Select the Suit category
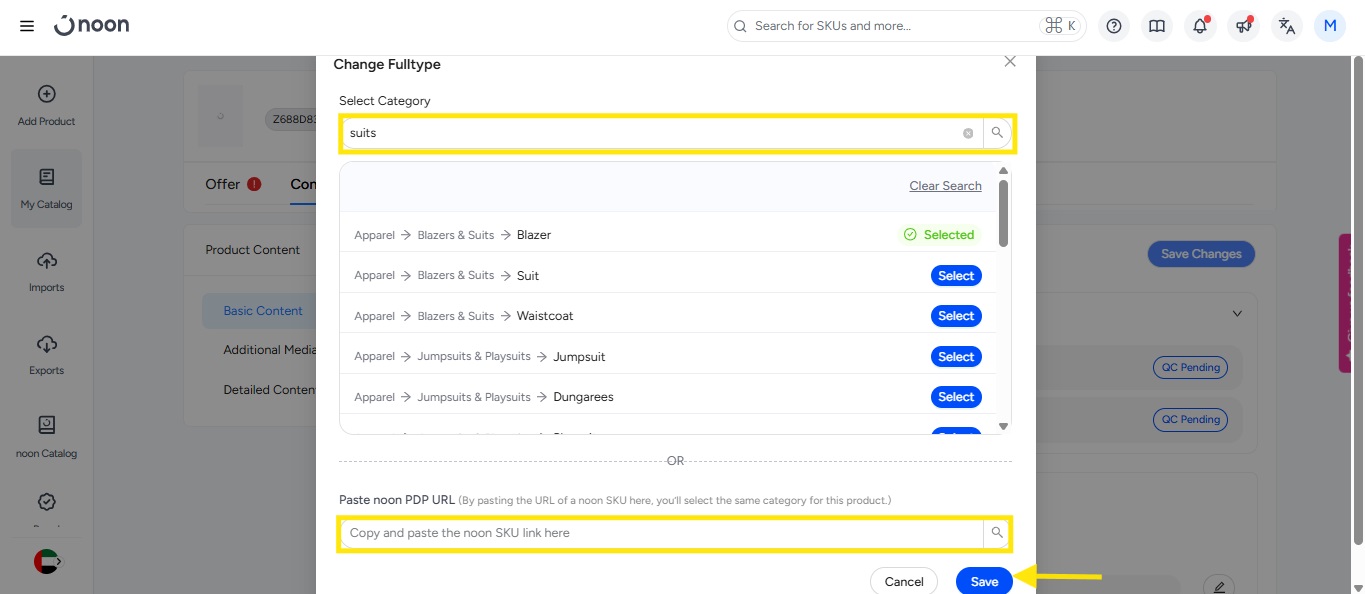Image resolution: width=1365 pixels, height=594 pixels. (x=955, y=276)
